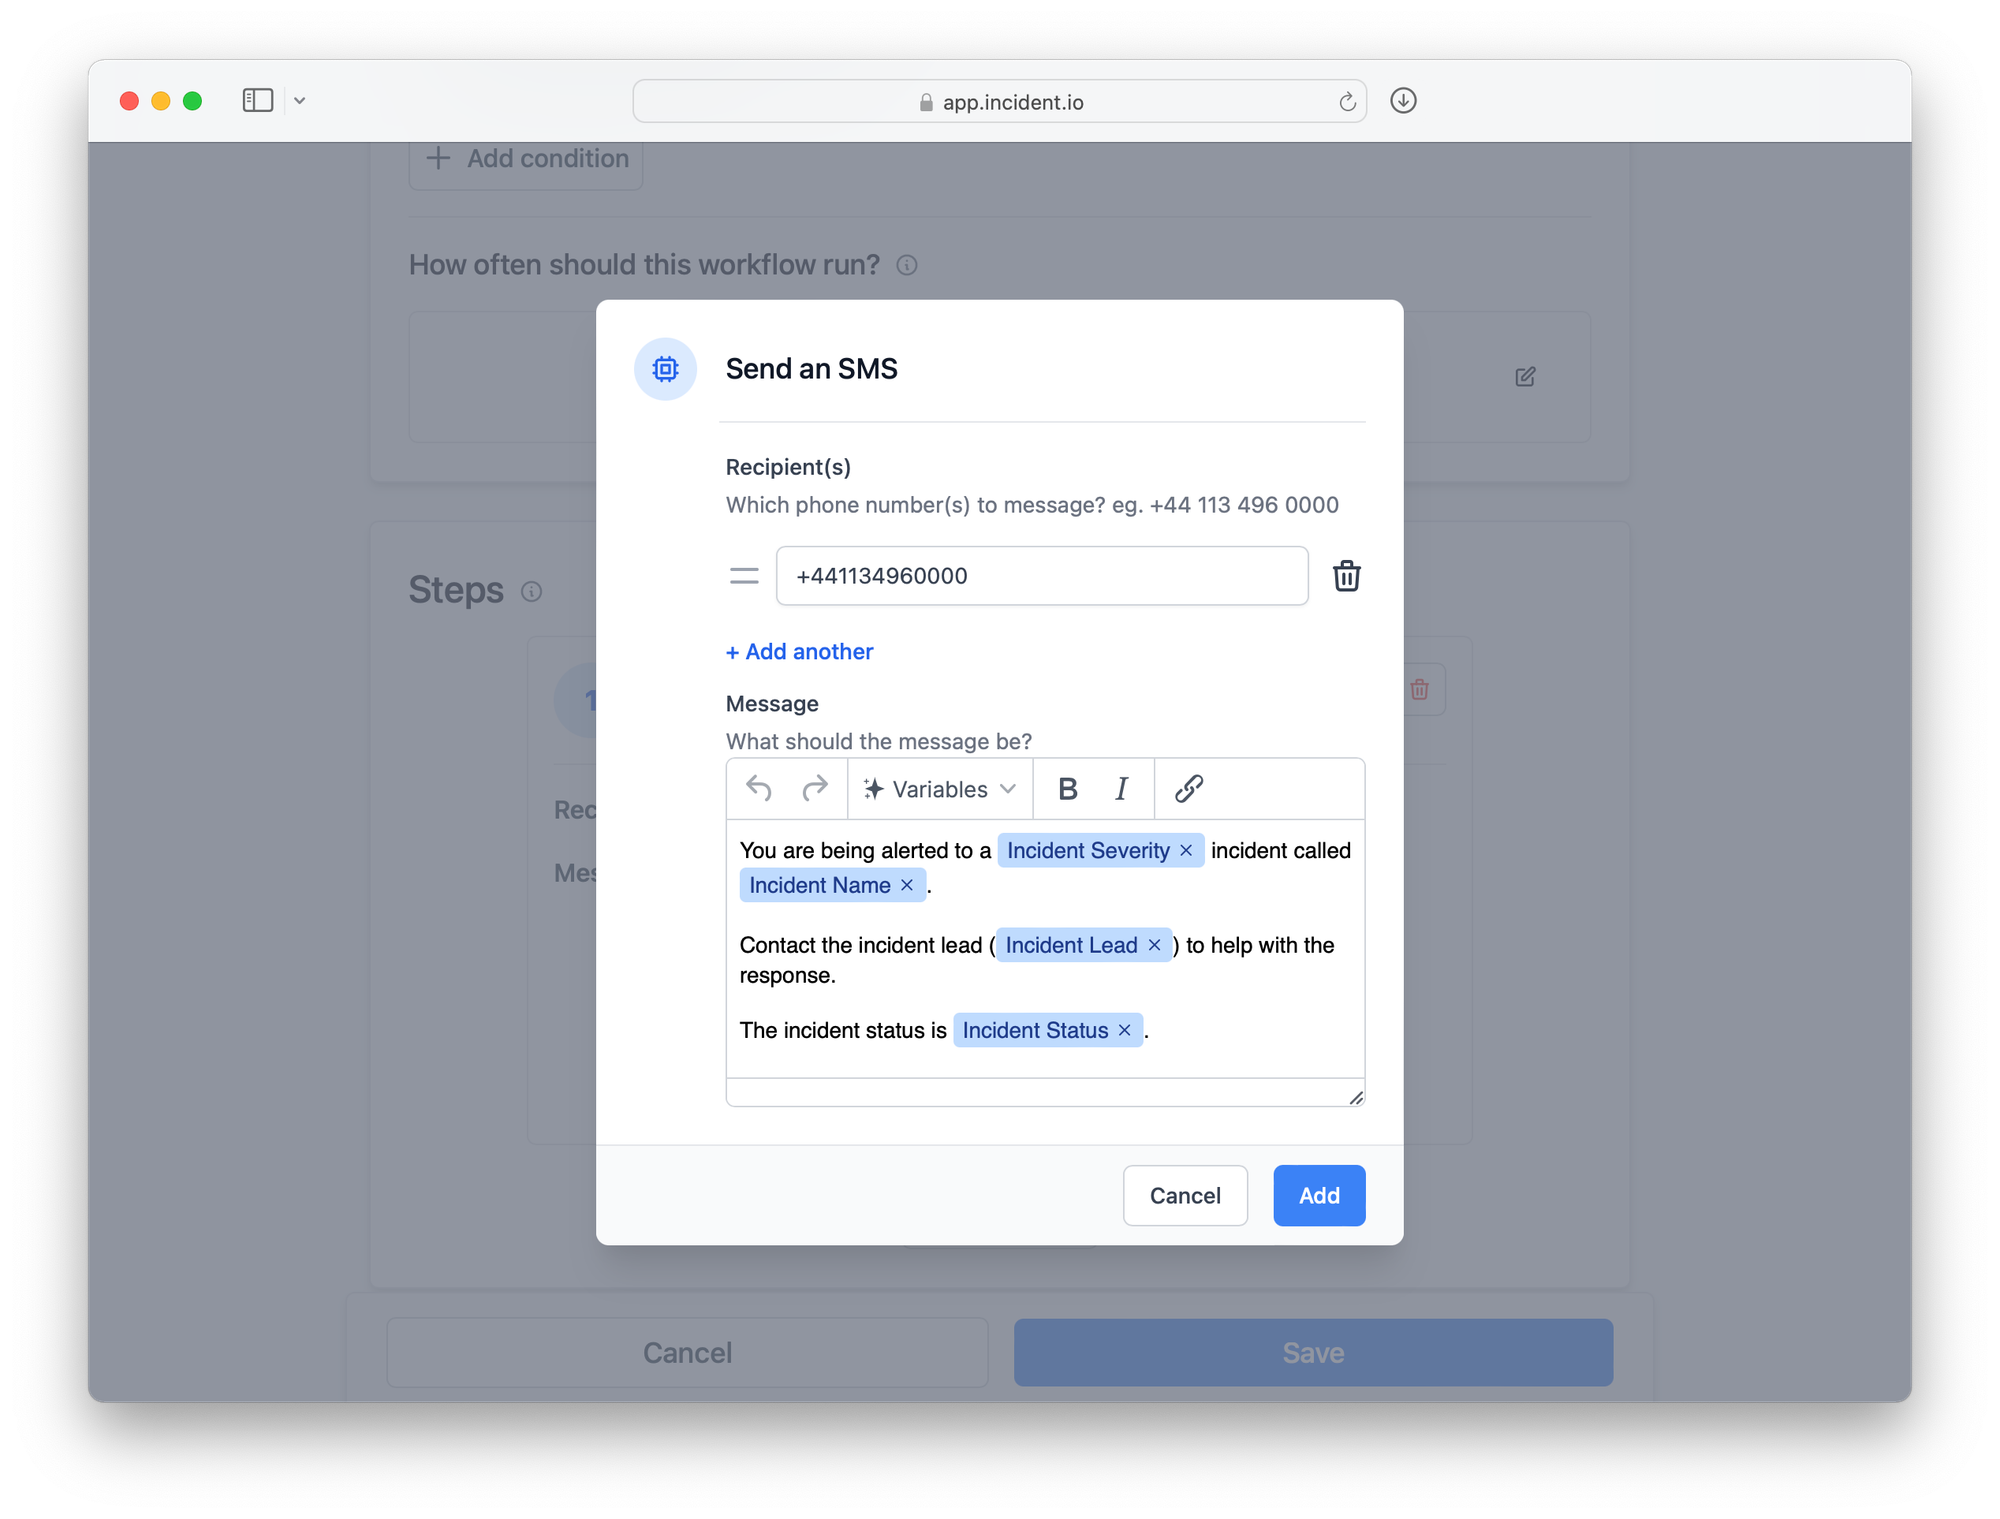Remove the Incident Status variable tag

point(1124,1030)
